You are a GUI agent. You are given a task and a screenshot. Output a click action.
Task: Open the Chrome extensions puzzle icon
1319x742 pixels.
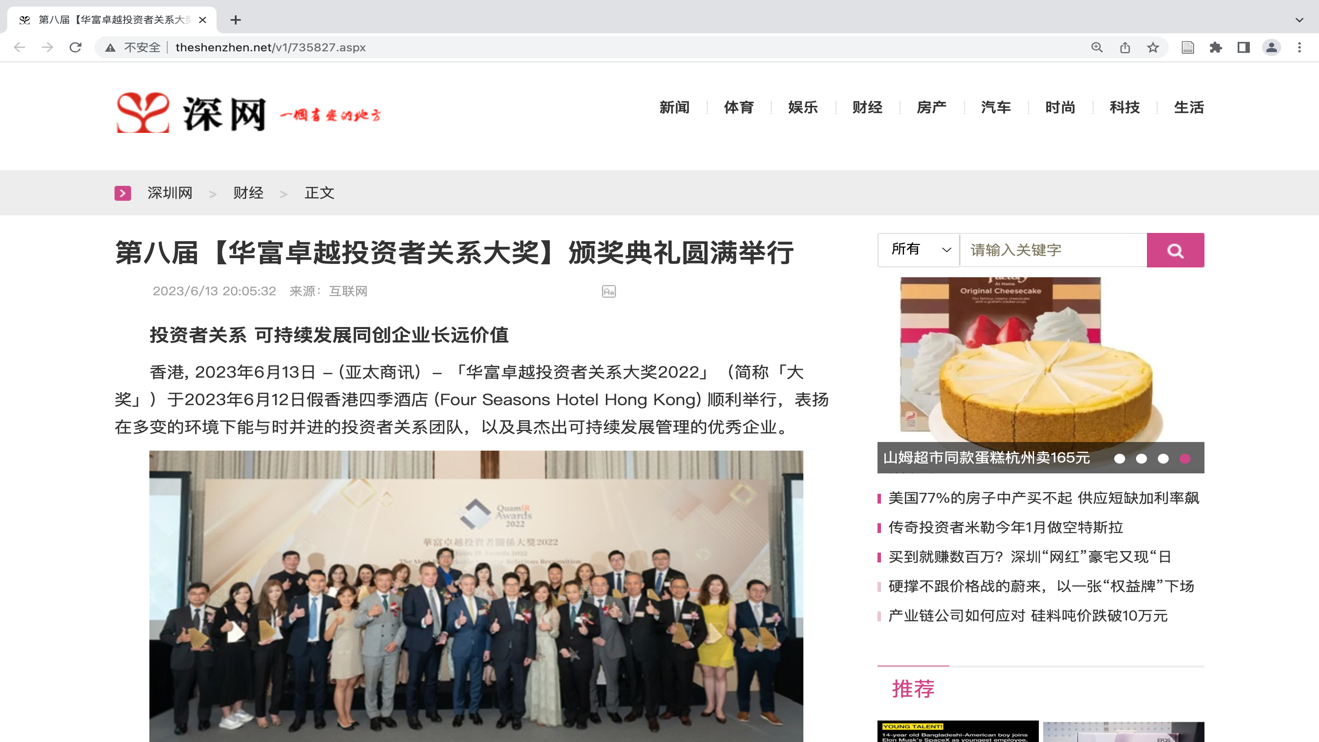click(1216, 47)
